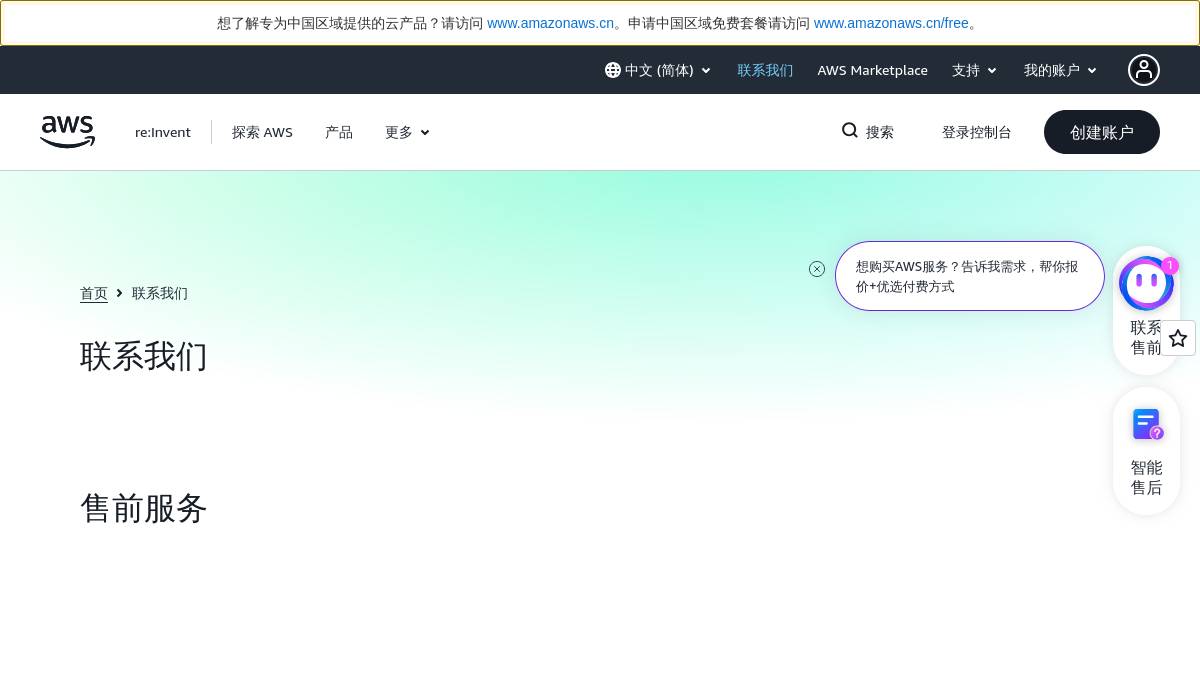Click the AWS logo

(67, 132)
